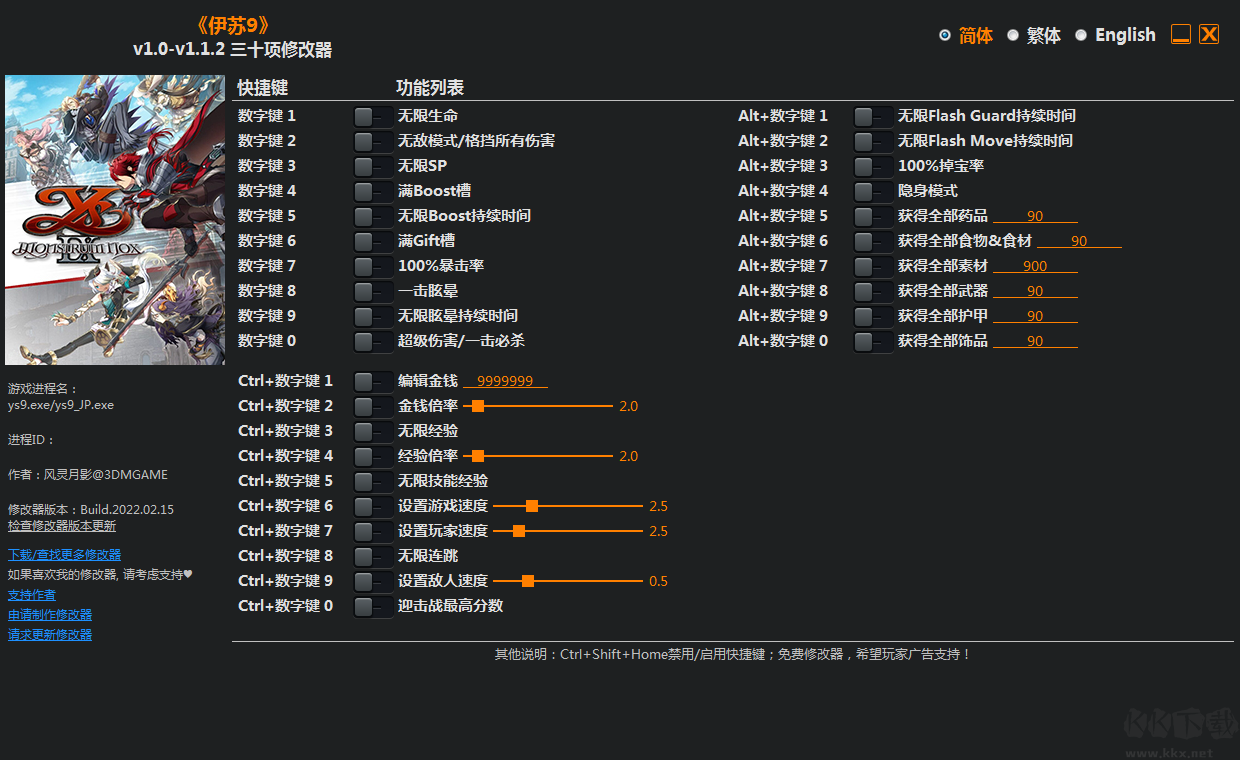Toggle 设置敌人速度 switch
The height and width of the screenshot is (760, 1240).
(x=373, y=582)
